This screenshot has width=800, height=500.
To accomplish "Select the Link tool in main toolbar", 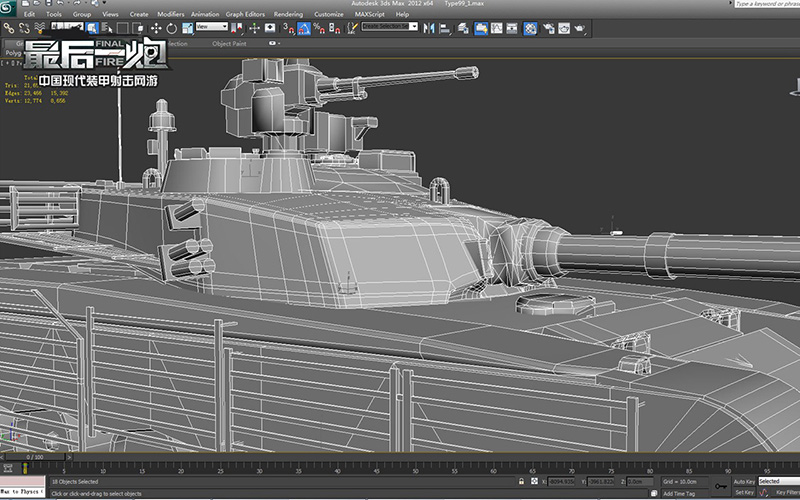I will (9, 28).
